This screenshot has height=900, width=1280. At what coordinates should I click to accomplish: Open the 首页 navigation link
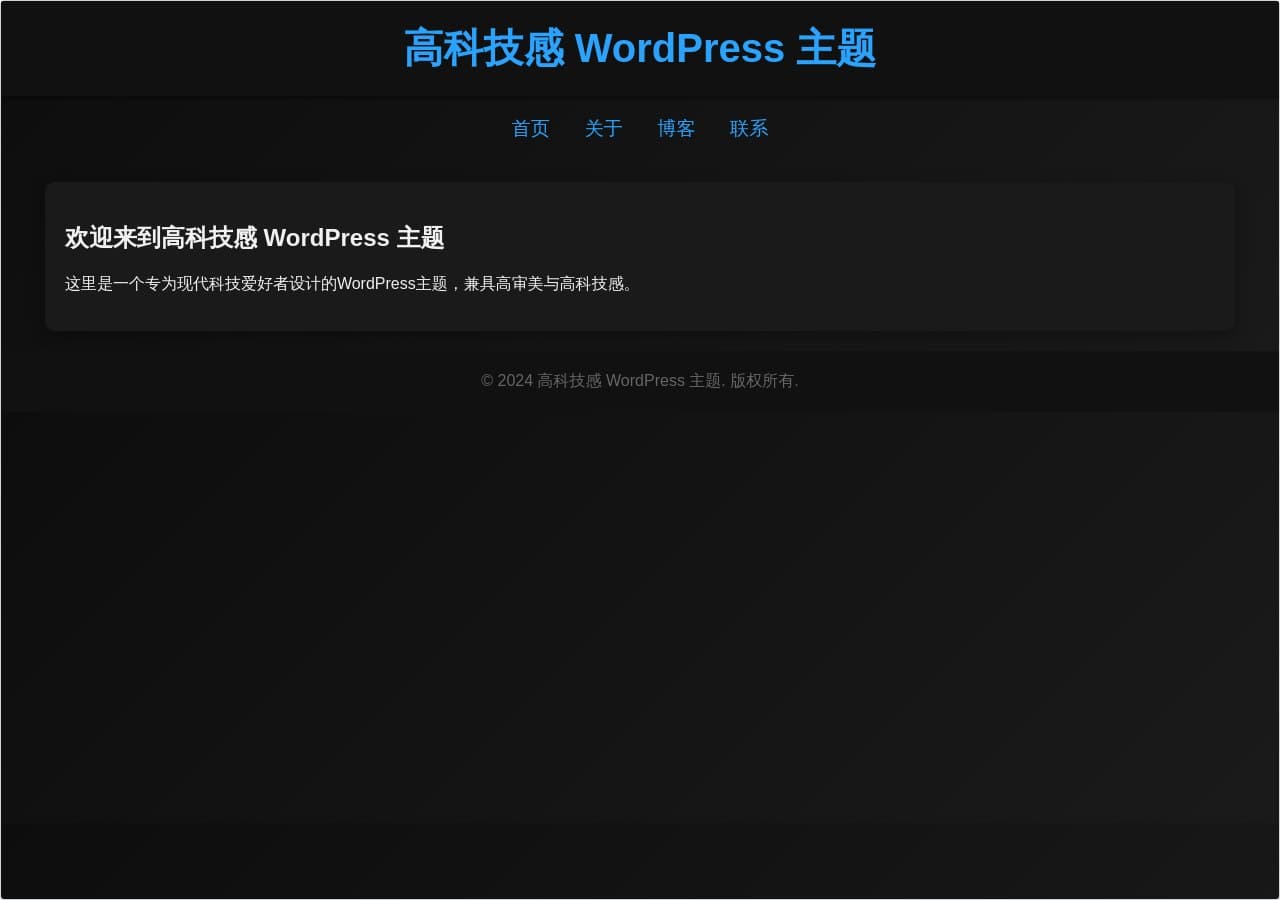531,128
